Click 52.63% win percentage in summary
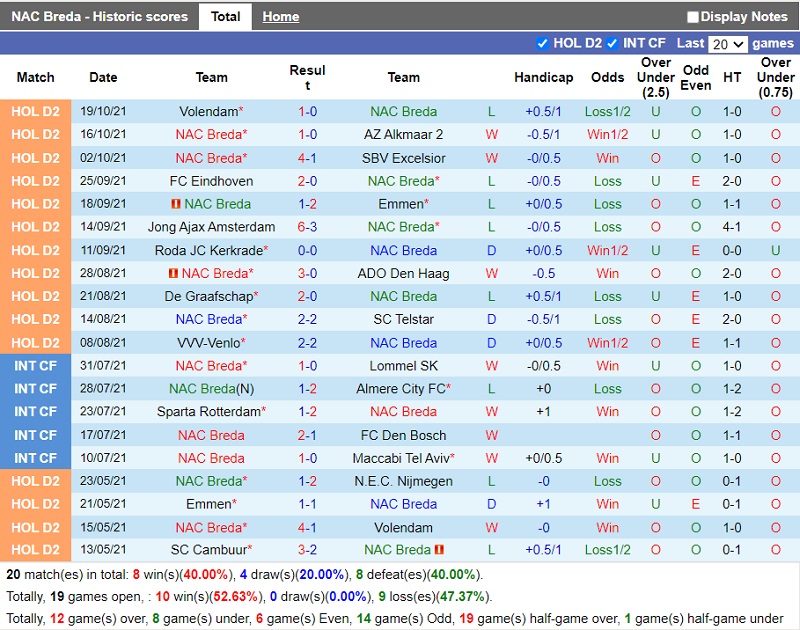 tap(236, 597)
